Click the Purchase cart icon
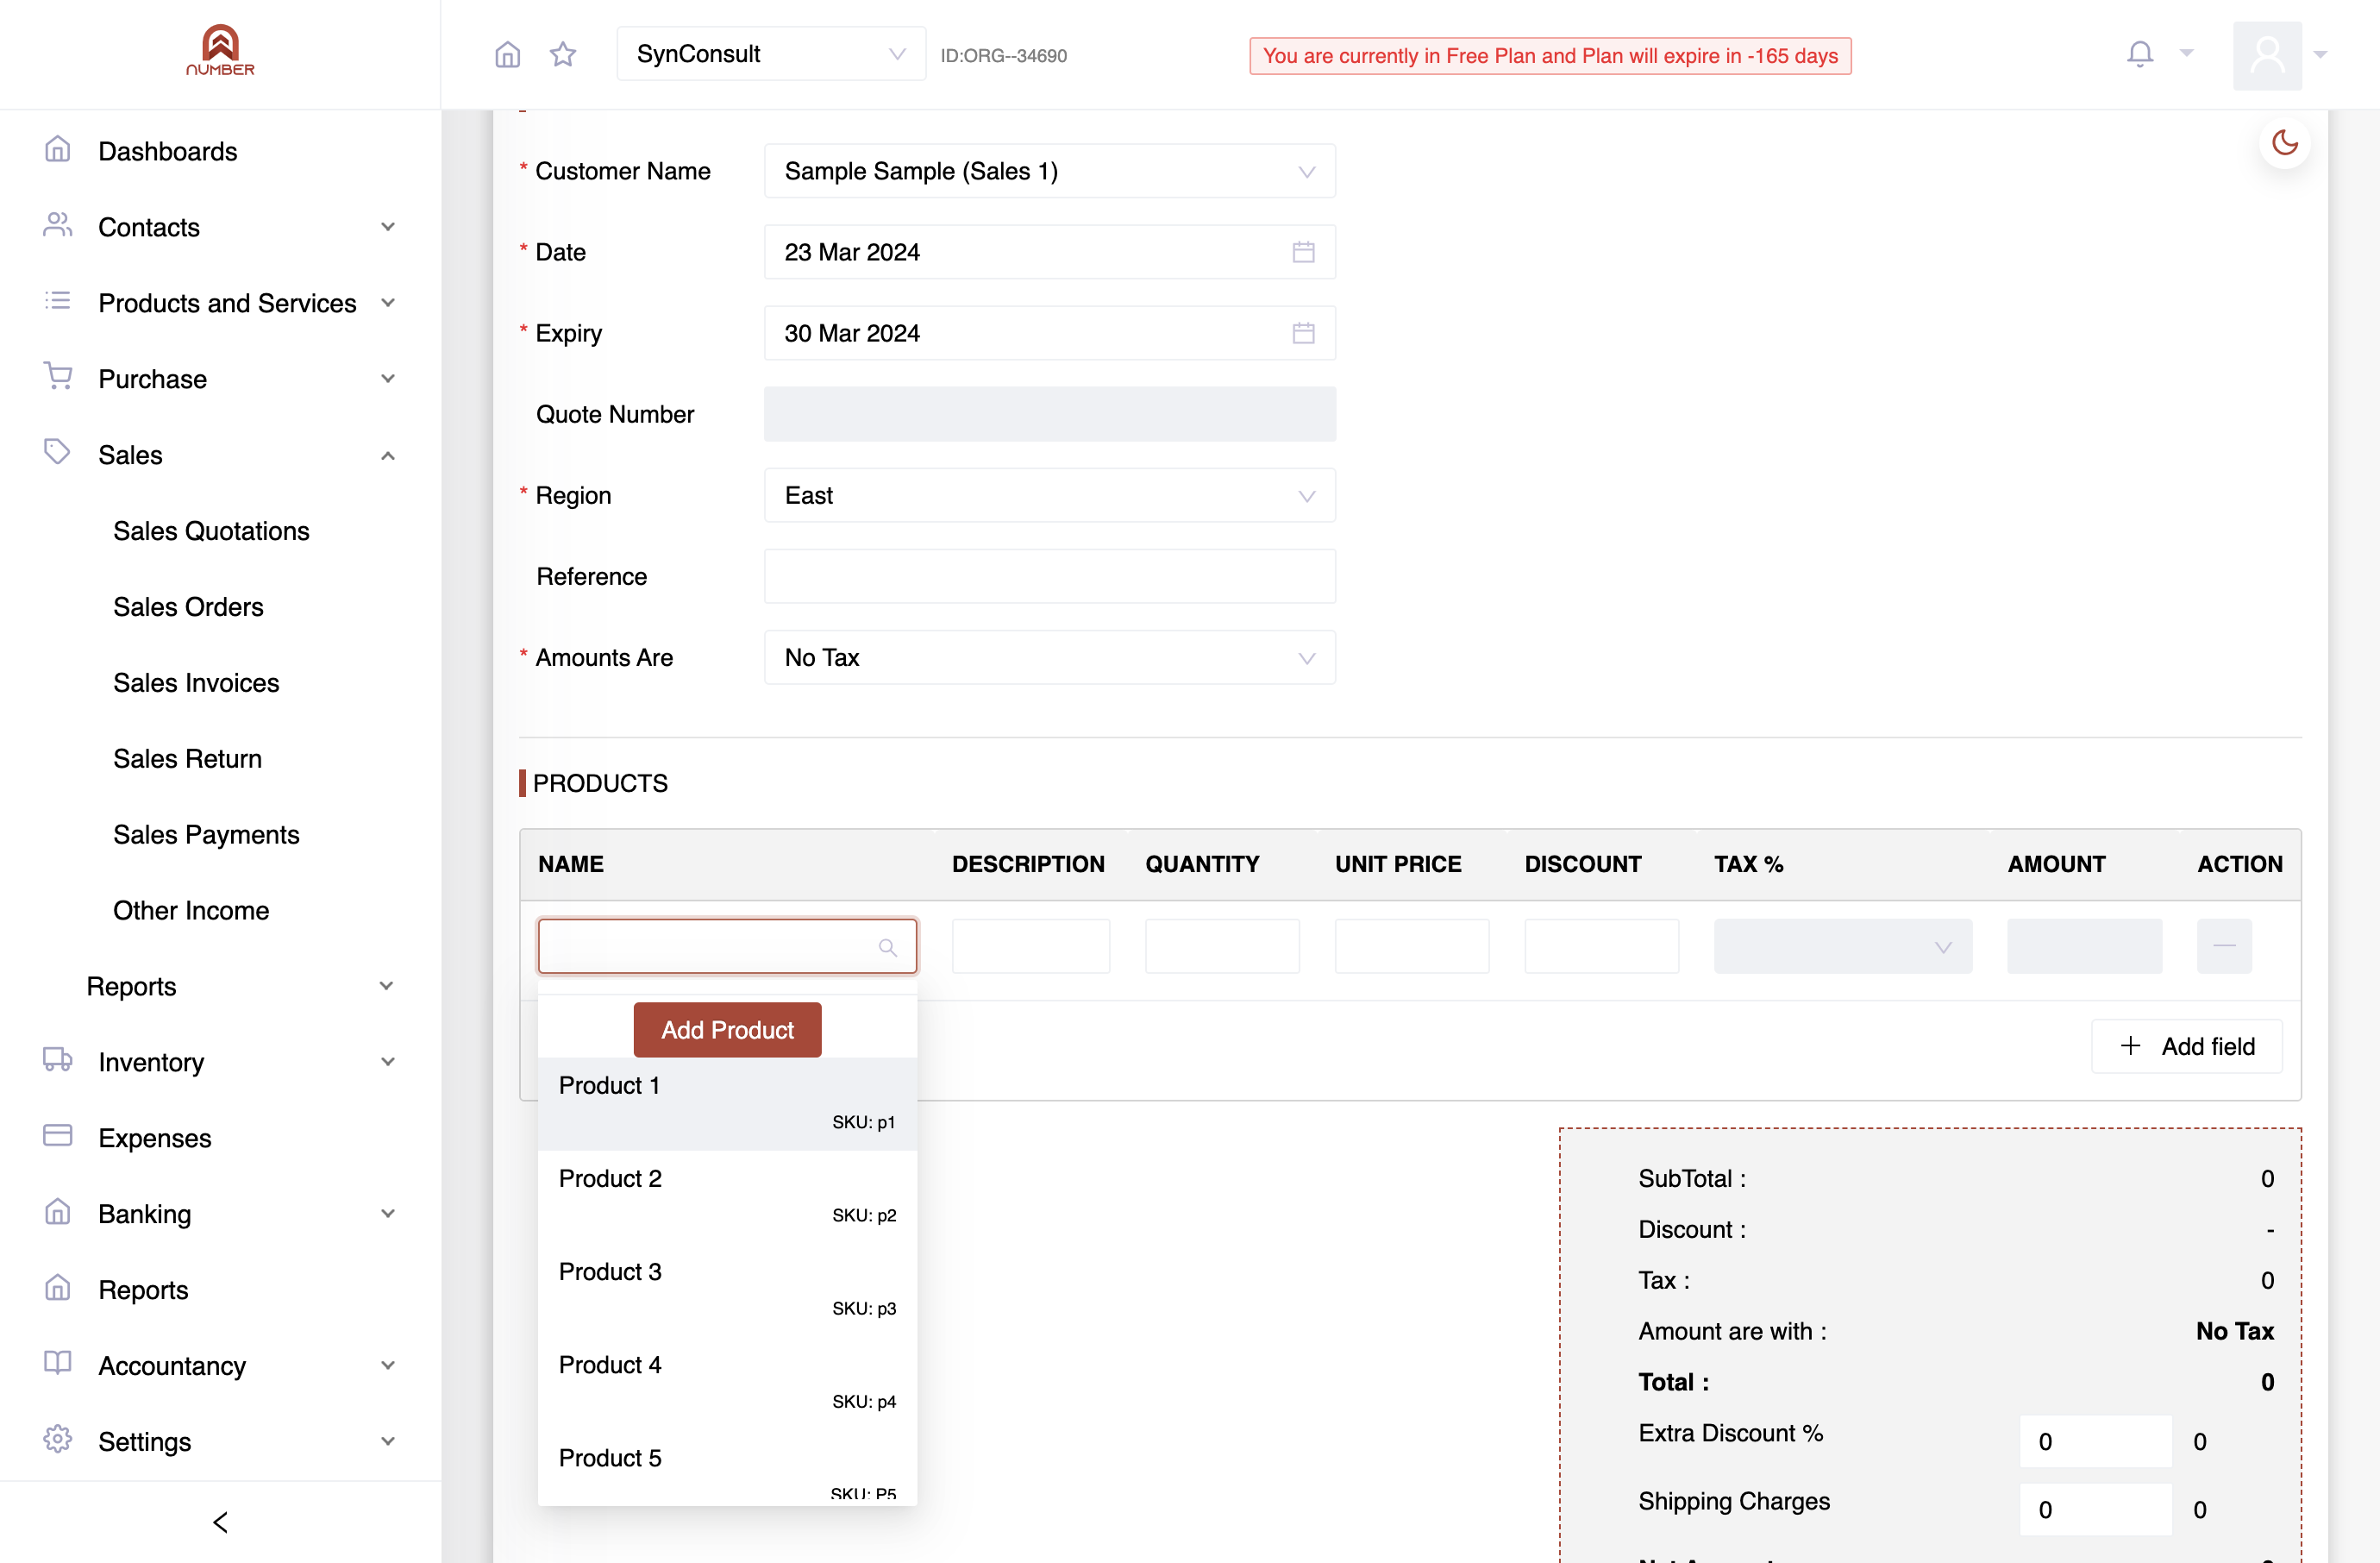 click(58, 377)
